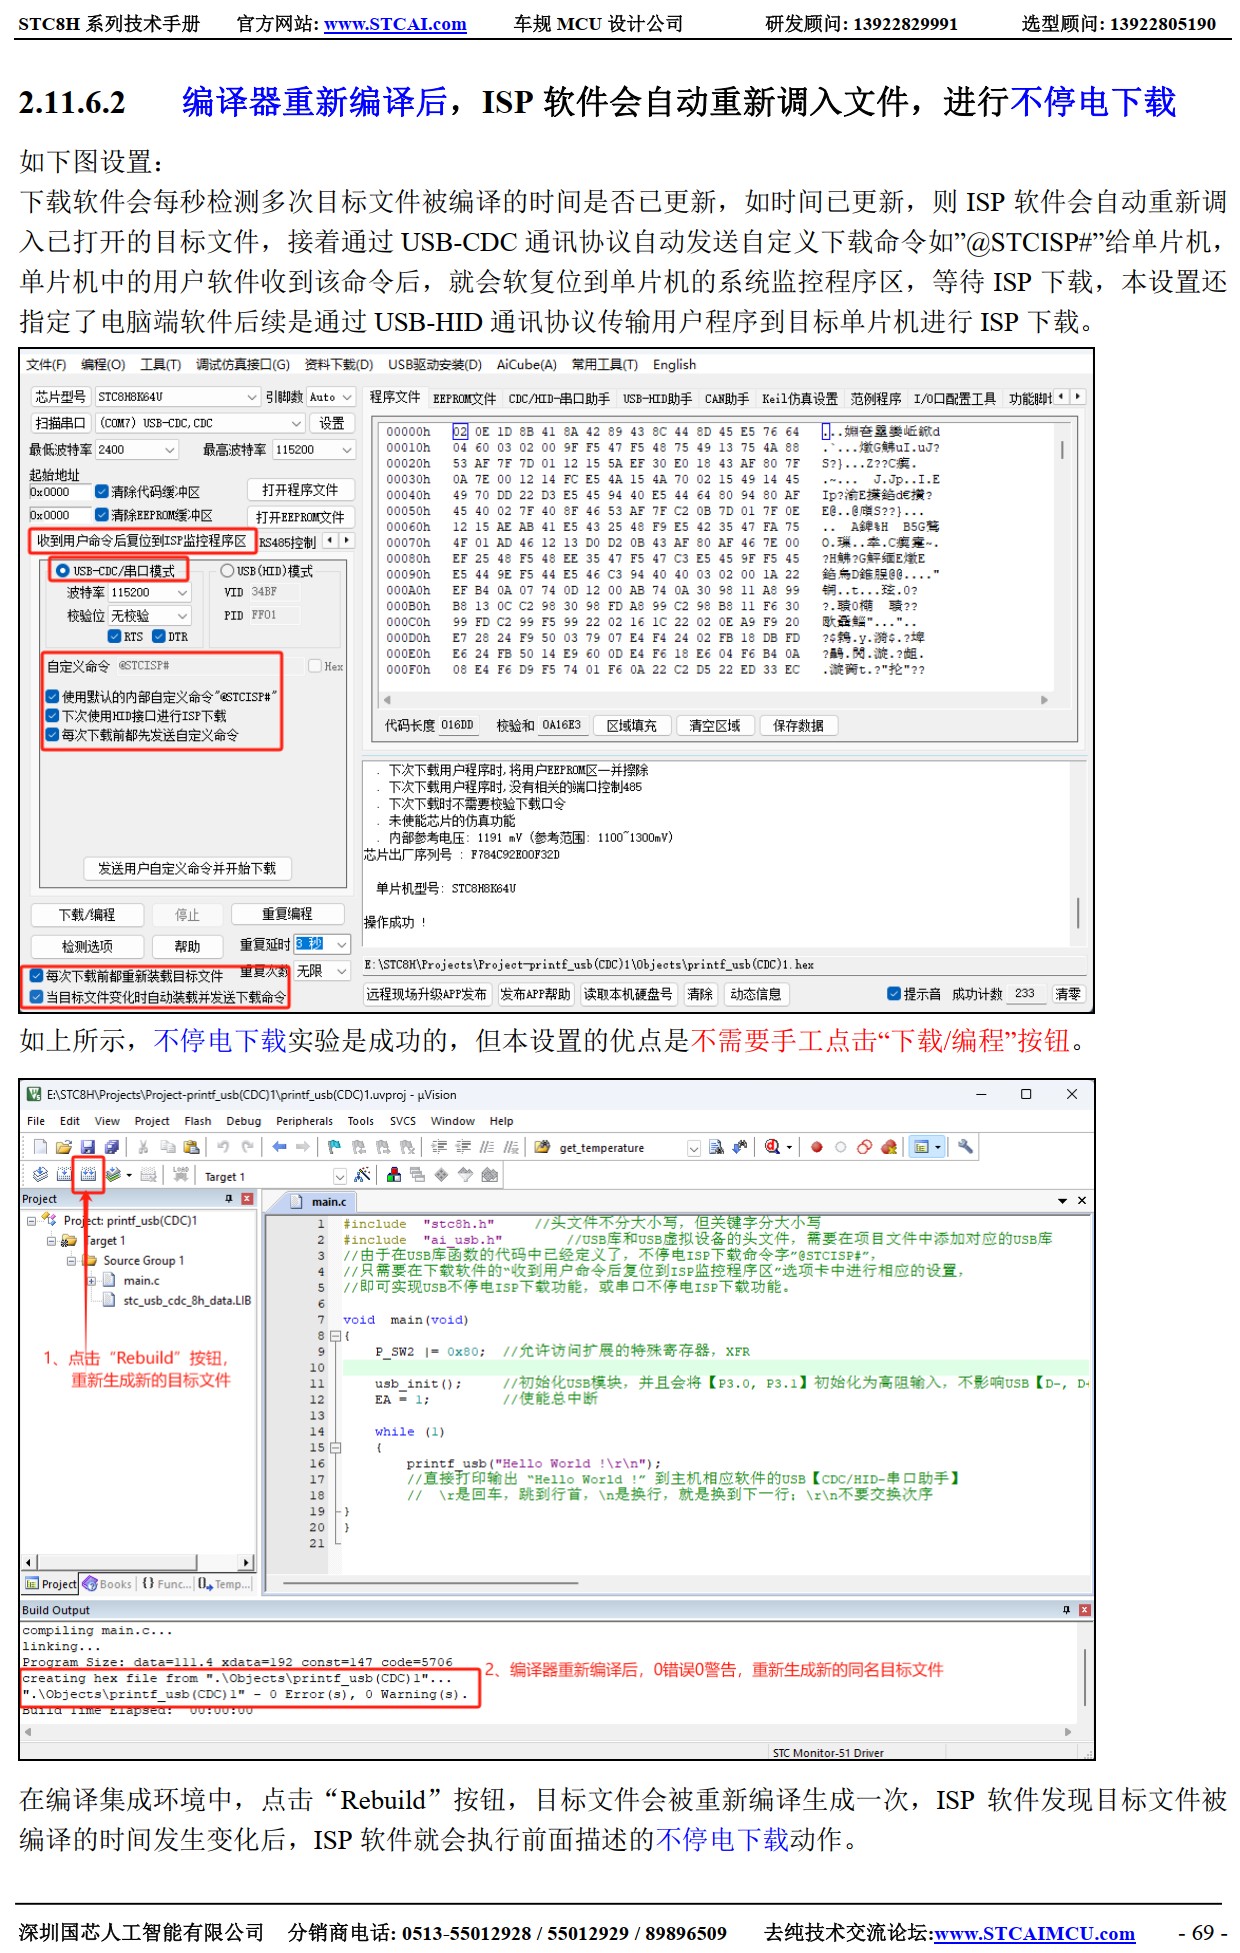Uncheck the 清除代码缓冲区 checkbox
This screenshot has width=1240, height=1953.
click(x=102, y=492)
